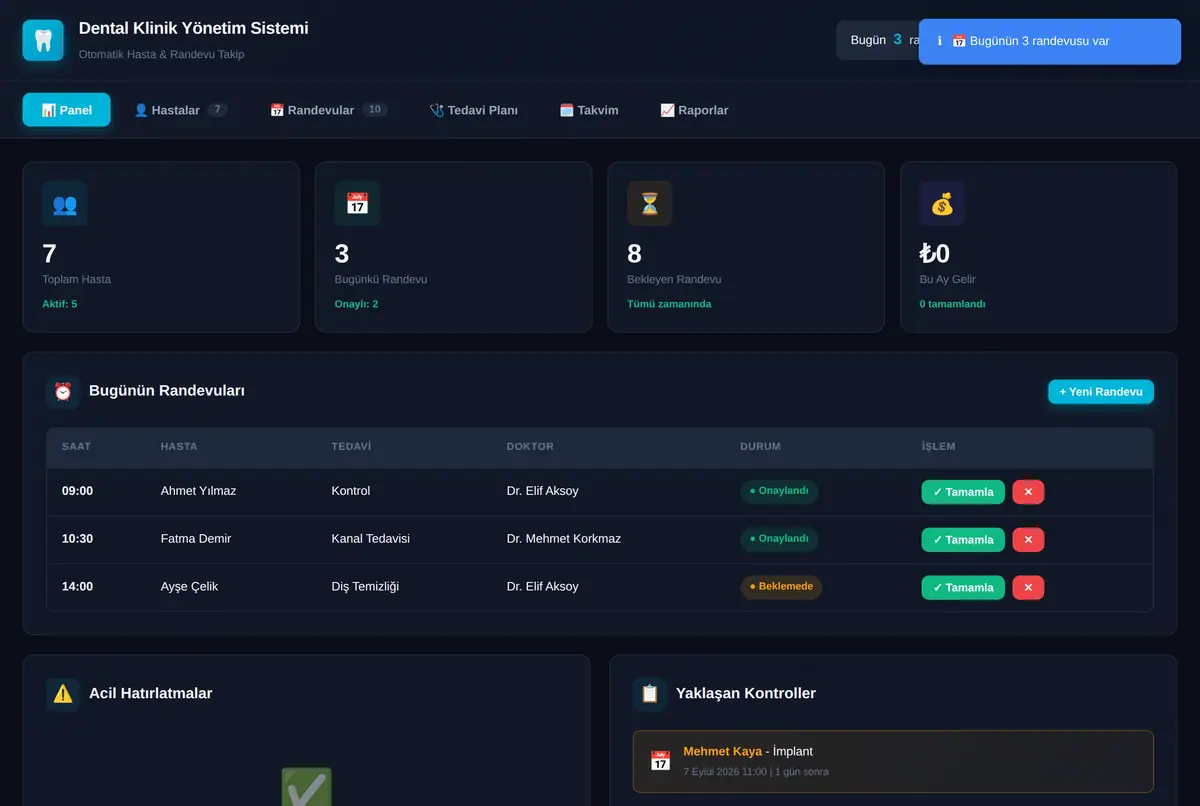Select the 14:00 time cell
This screenshot has height=806, width=1200.
[x=77, y=587]
